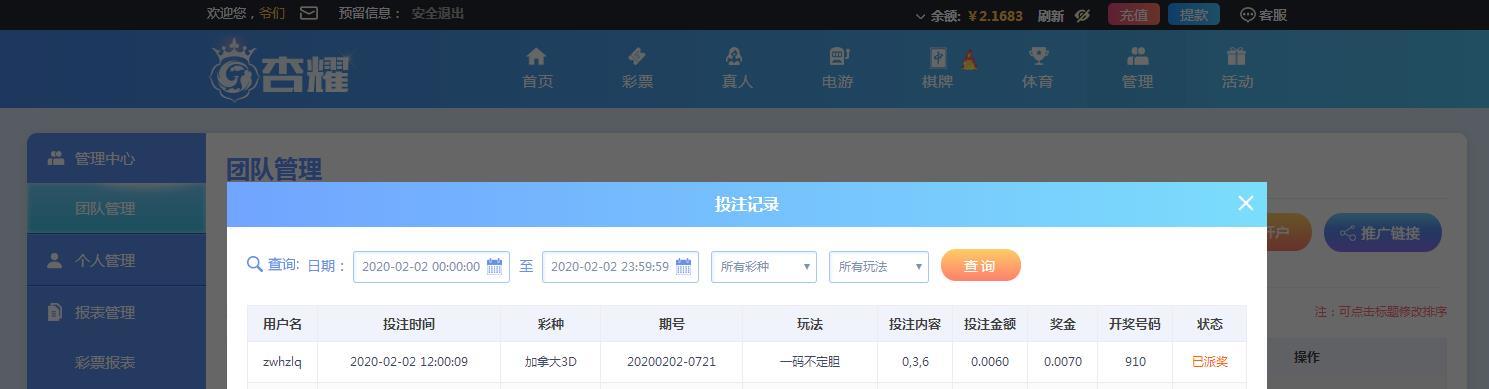Click the slot machine icon

838,56
